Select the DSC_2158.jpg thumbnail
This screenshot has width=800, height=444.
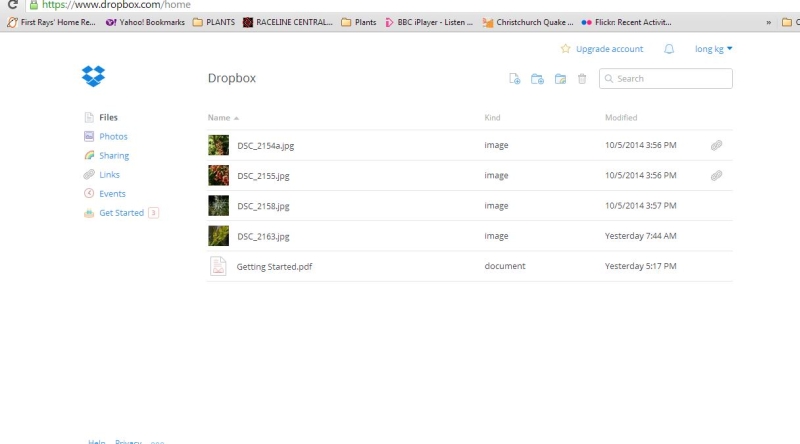218,206
